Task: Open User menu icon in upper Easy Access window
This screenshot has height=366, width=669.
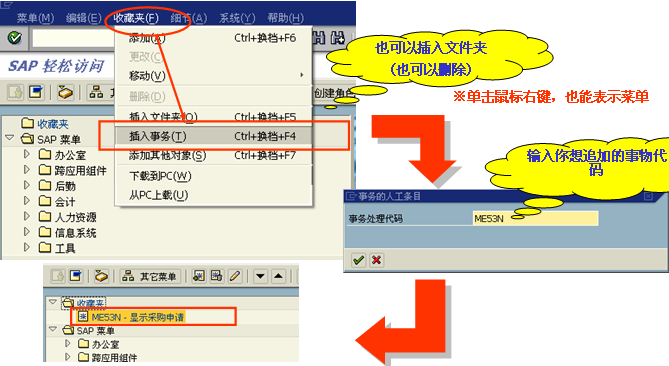Action: click(x=15, y=92)
